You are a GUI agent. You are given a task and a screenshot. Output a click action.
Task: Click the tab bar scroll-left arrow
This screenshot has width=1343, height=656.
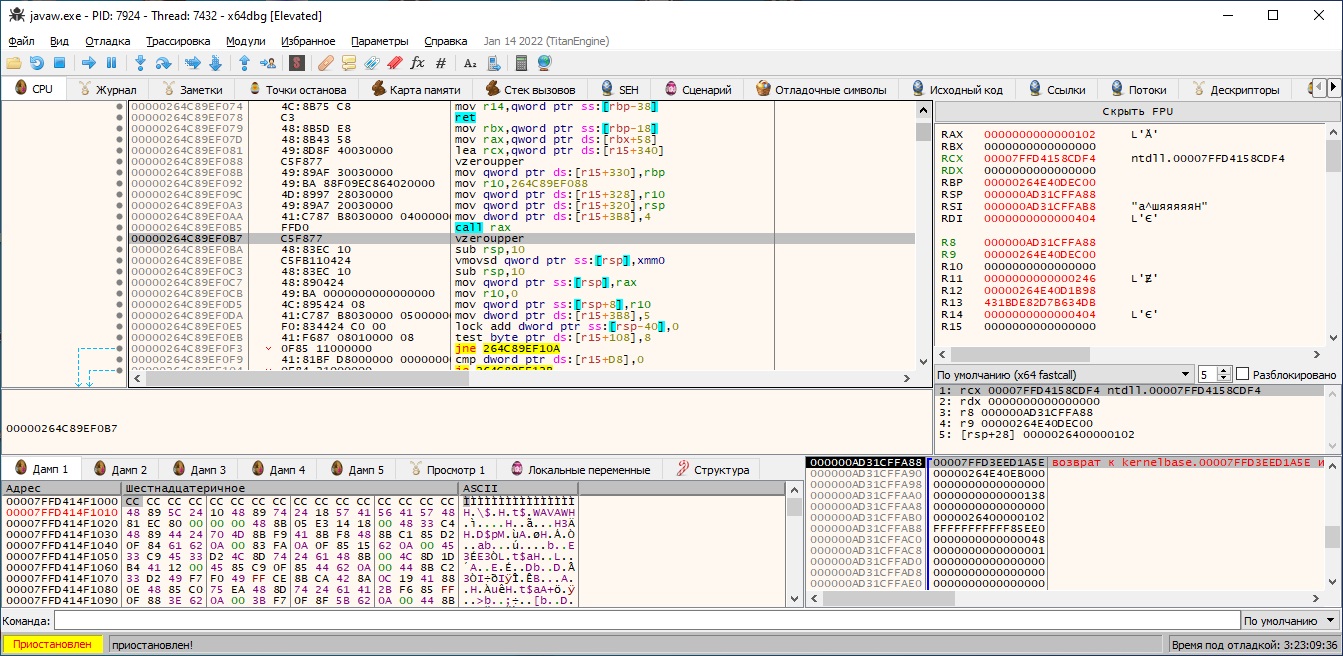(1317, 88)
